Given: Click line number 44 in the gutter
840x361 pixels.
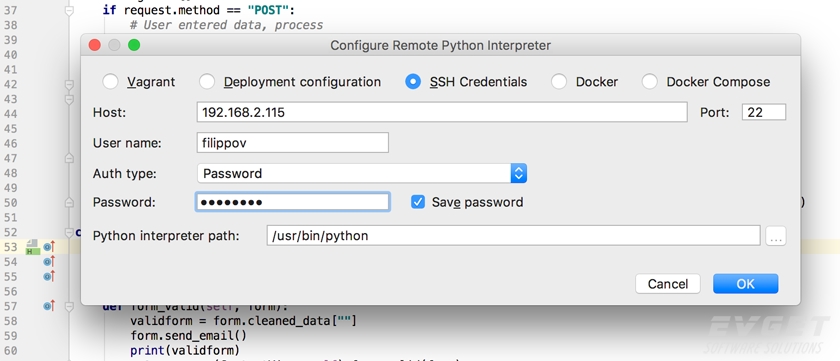Looking at the screenshot, I should 10,114.
